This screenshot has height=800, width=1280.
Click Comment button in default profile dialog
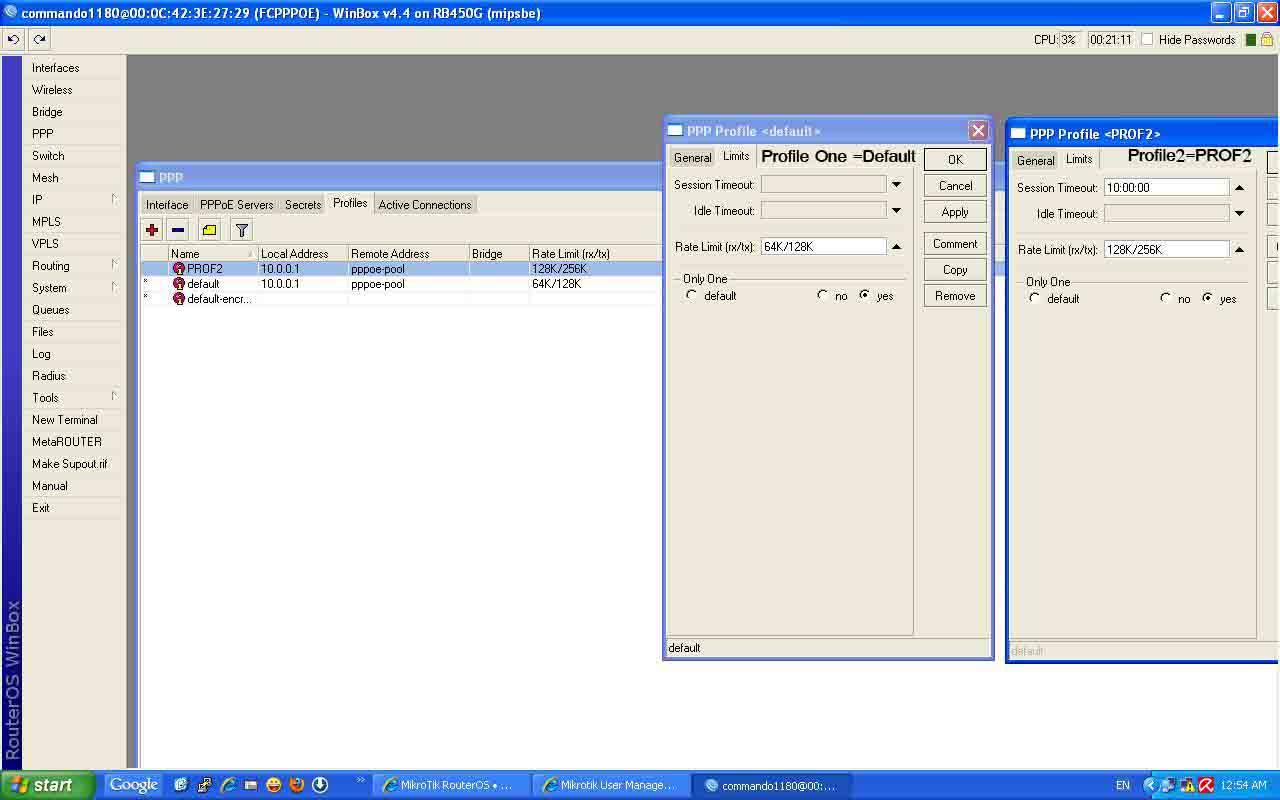955,244
